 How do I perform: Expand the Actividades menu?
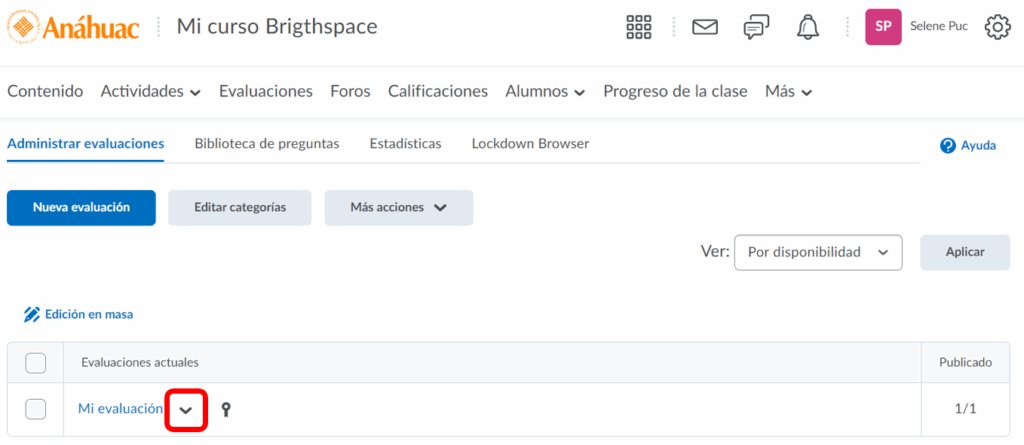click(x=150, y=91)
